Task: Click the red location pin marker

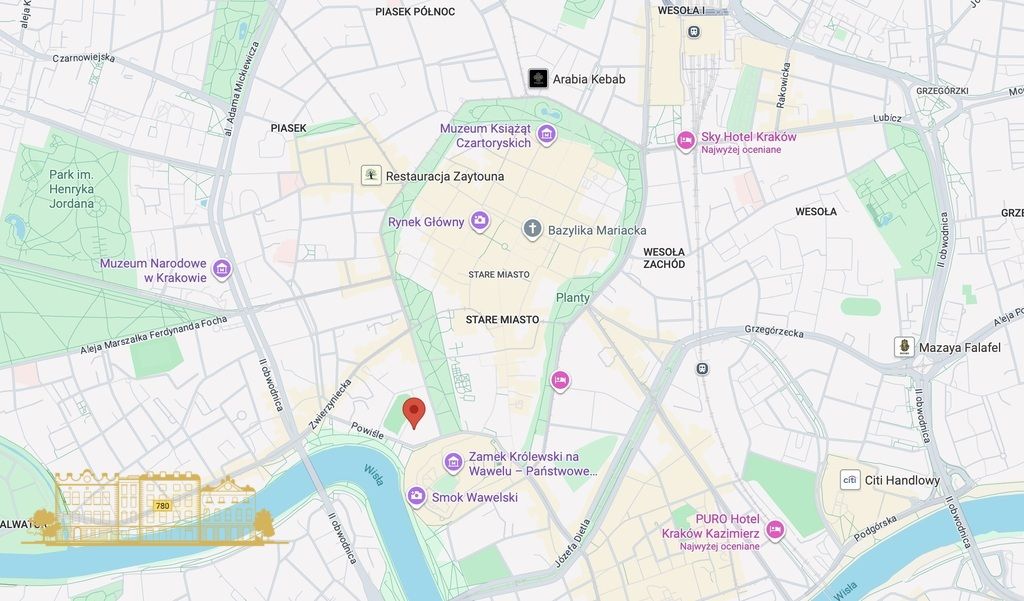Action: coord(414,412)
